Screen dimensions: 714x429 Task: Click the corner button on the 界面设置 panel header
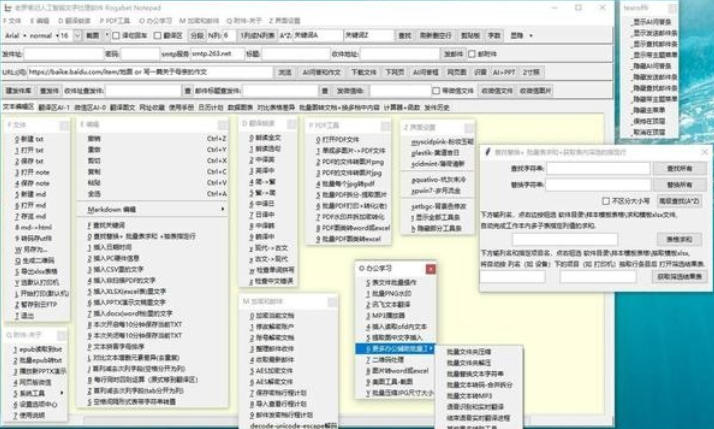tap(469, 128)
